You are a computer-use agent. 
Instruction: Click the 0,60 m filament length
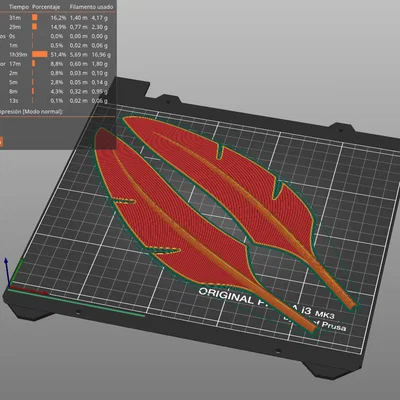[x=79, y=64]
